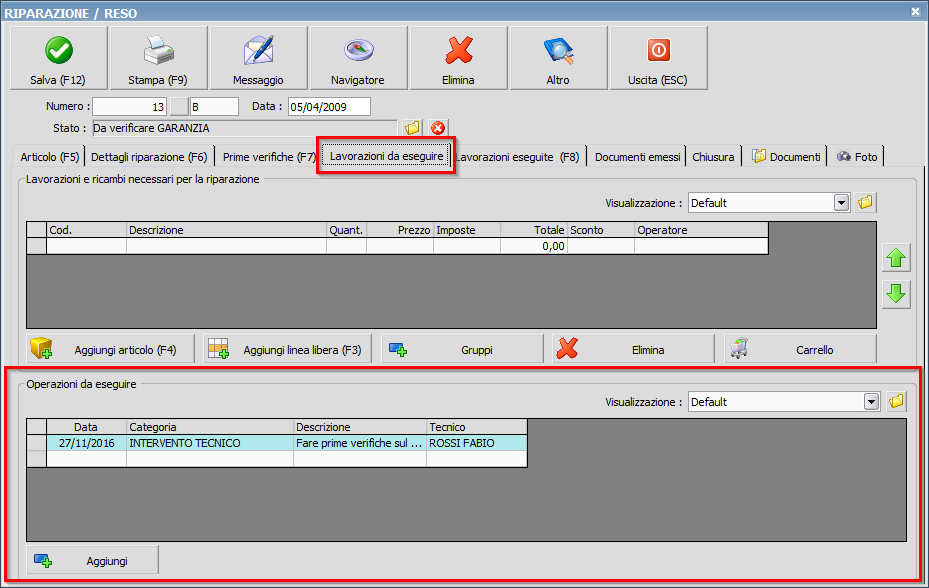Screen dimensions: 929x588
Task: Remove selected row with lower Elimina button
Action: [633, 349]
